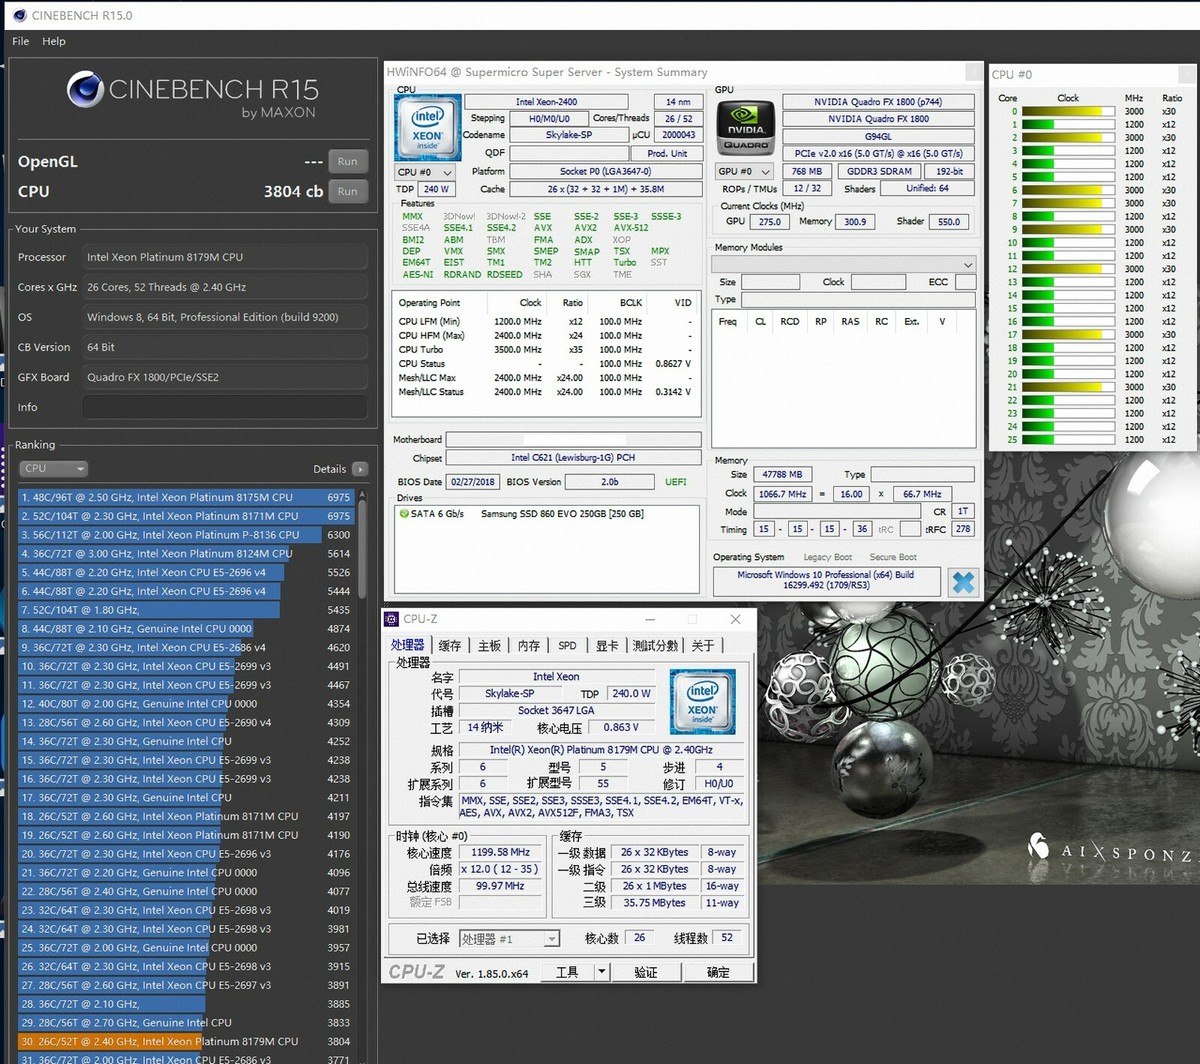Switch to the 关于 tab in CPU-Z
1200x1064 pixels.
click(703, 646)
